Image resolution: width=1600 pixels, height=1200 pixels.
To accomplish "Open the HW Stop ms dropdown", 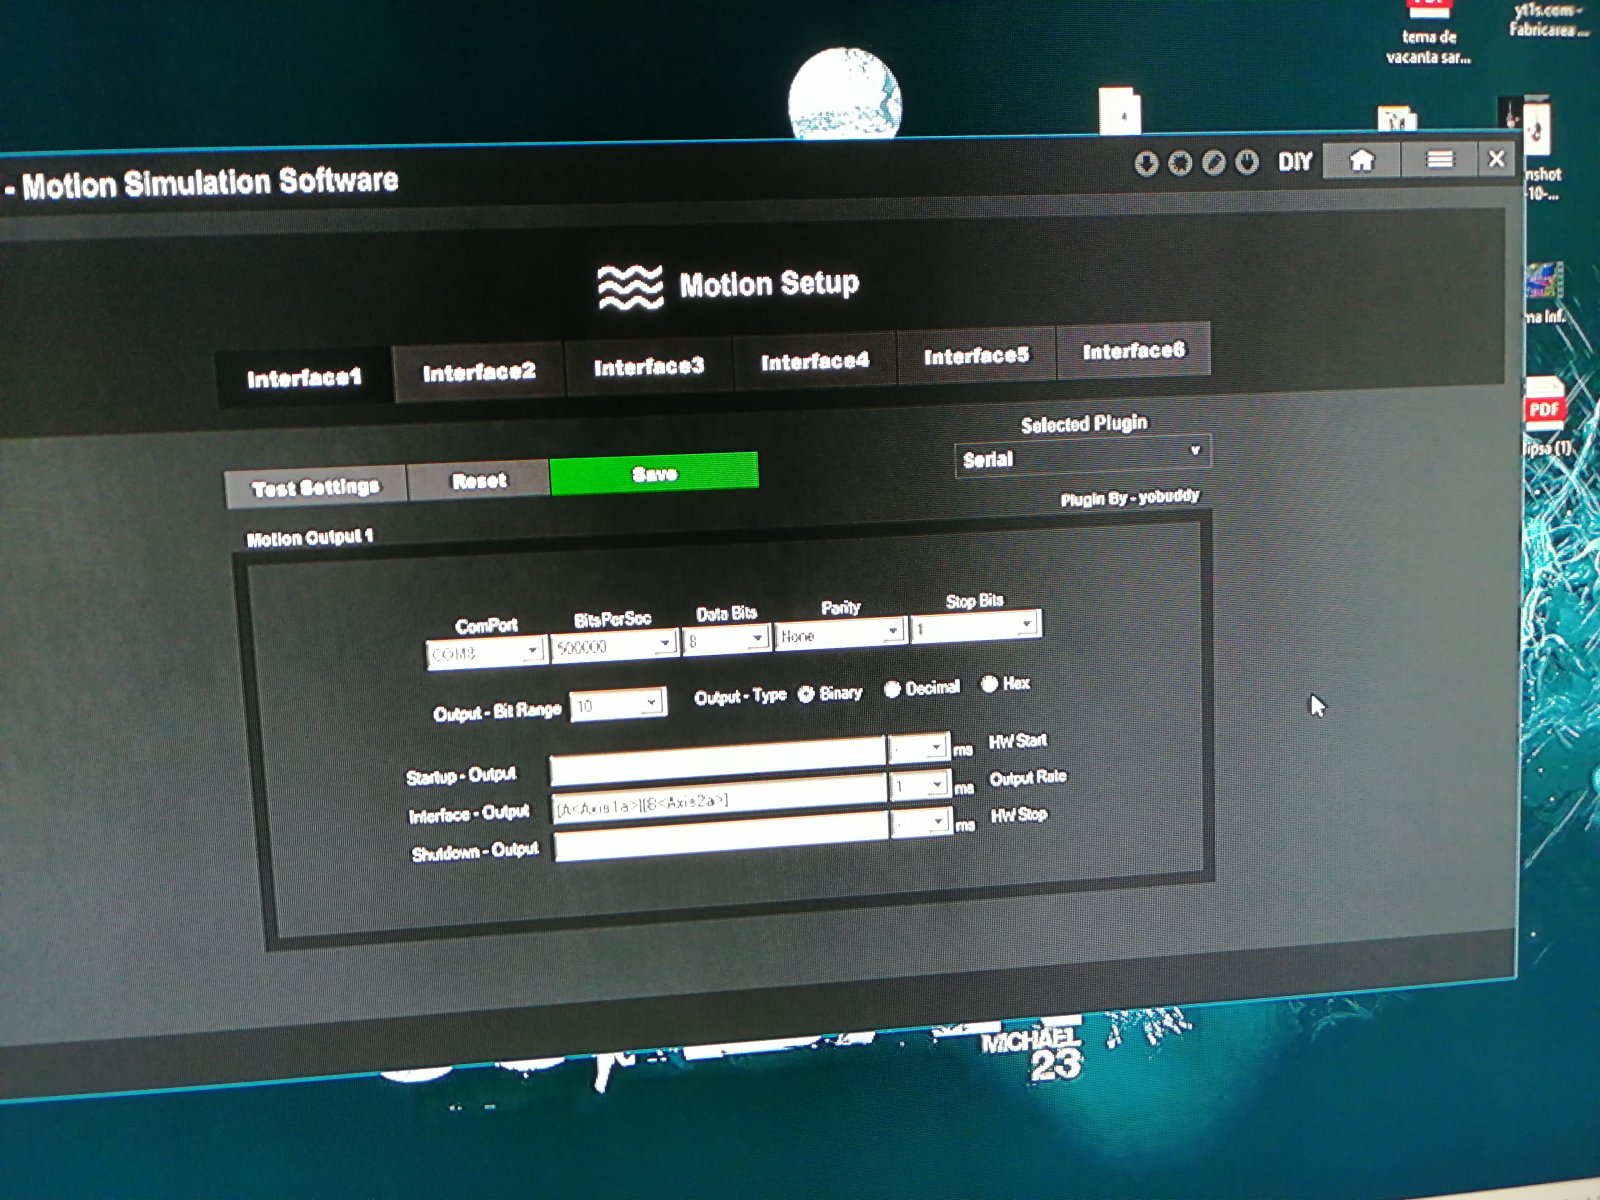I will point(921,823).
